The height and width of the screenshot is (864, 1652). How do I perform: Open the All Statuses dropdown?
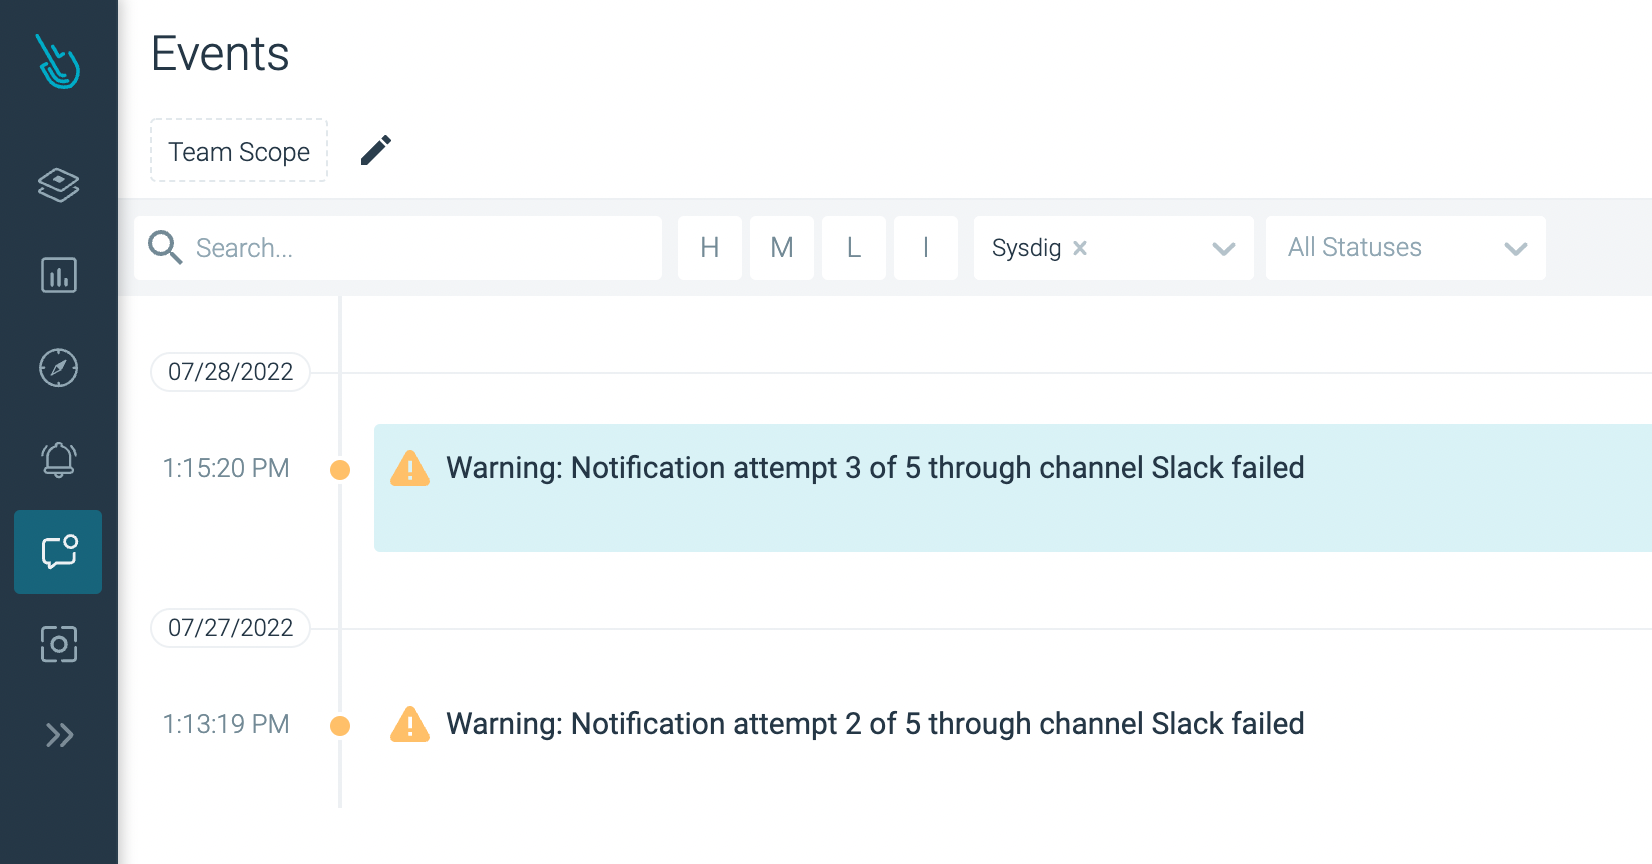point(1406,248)
